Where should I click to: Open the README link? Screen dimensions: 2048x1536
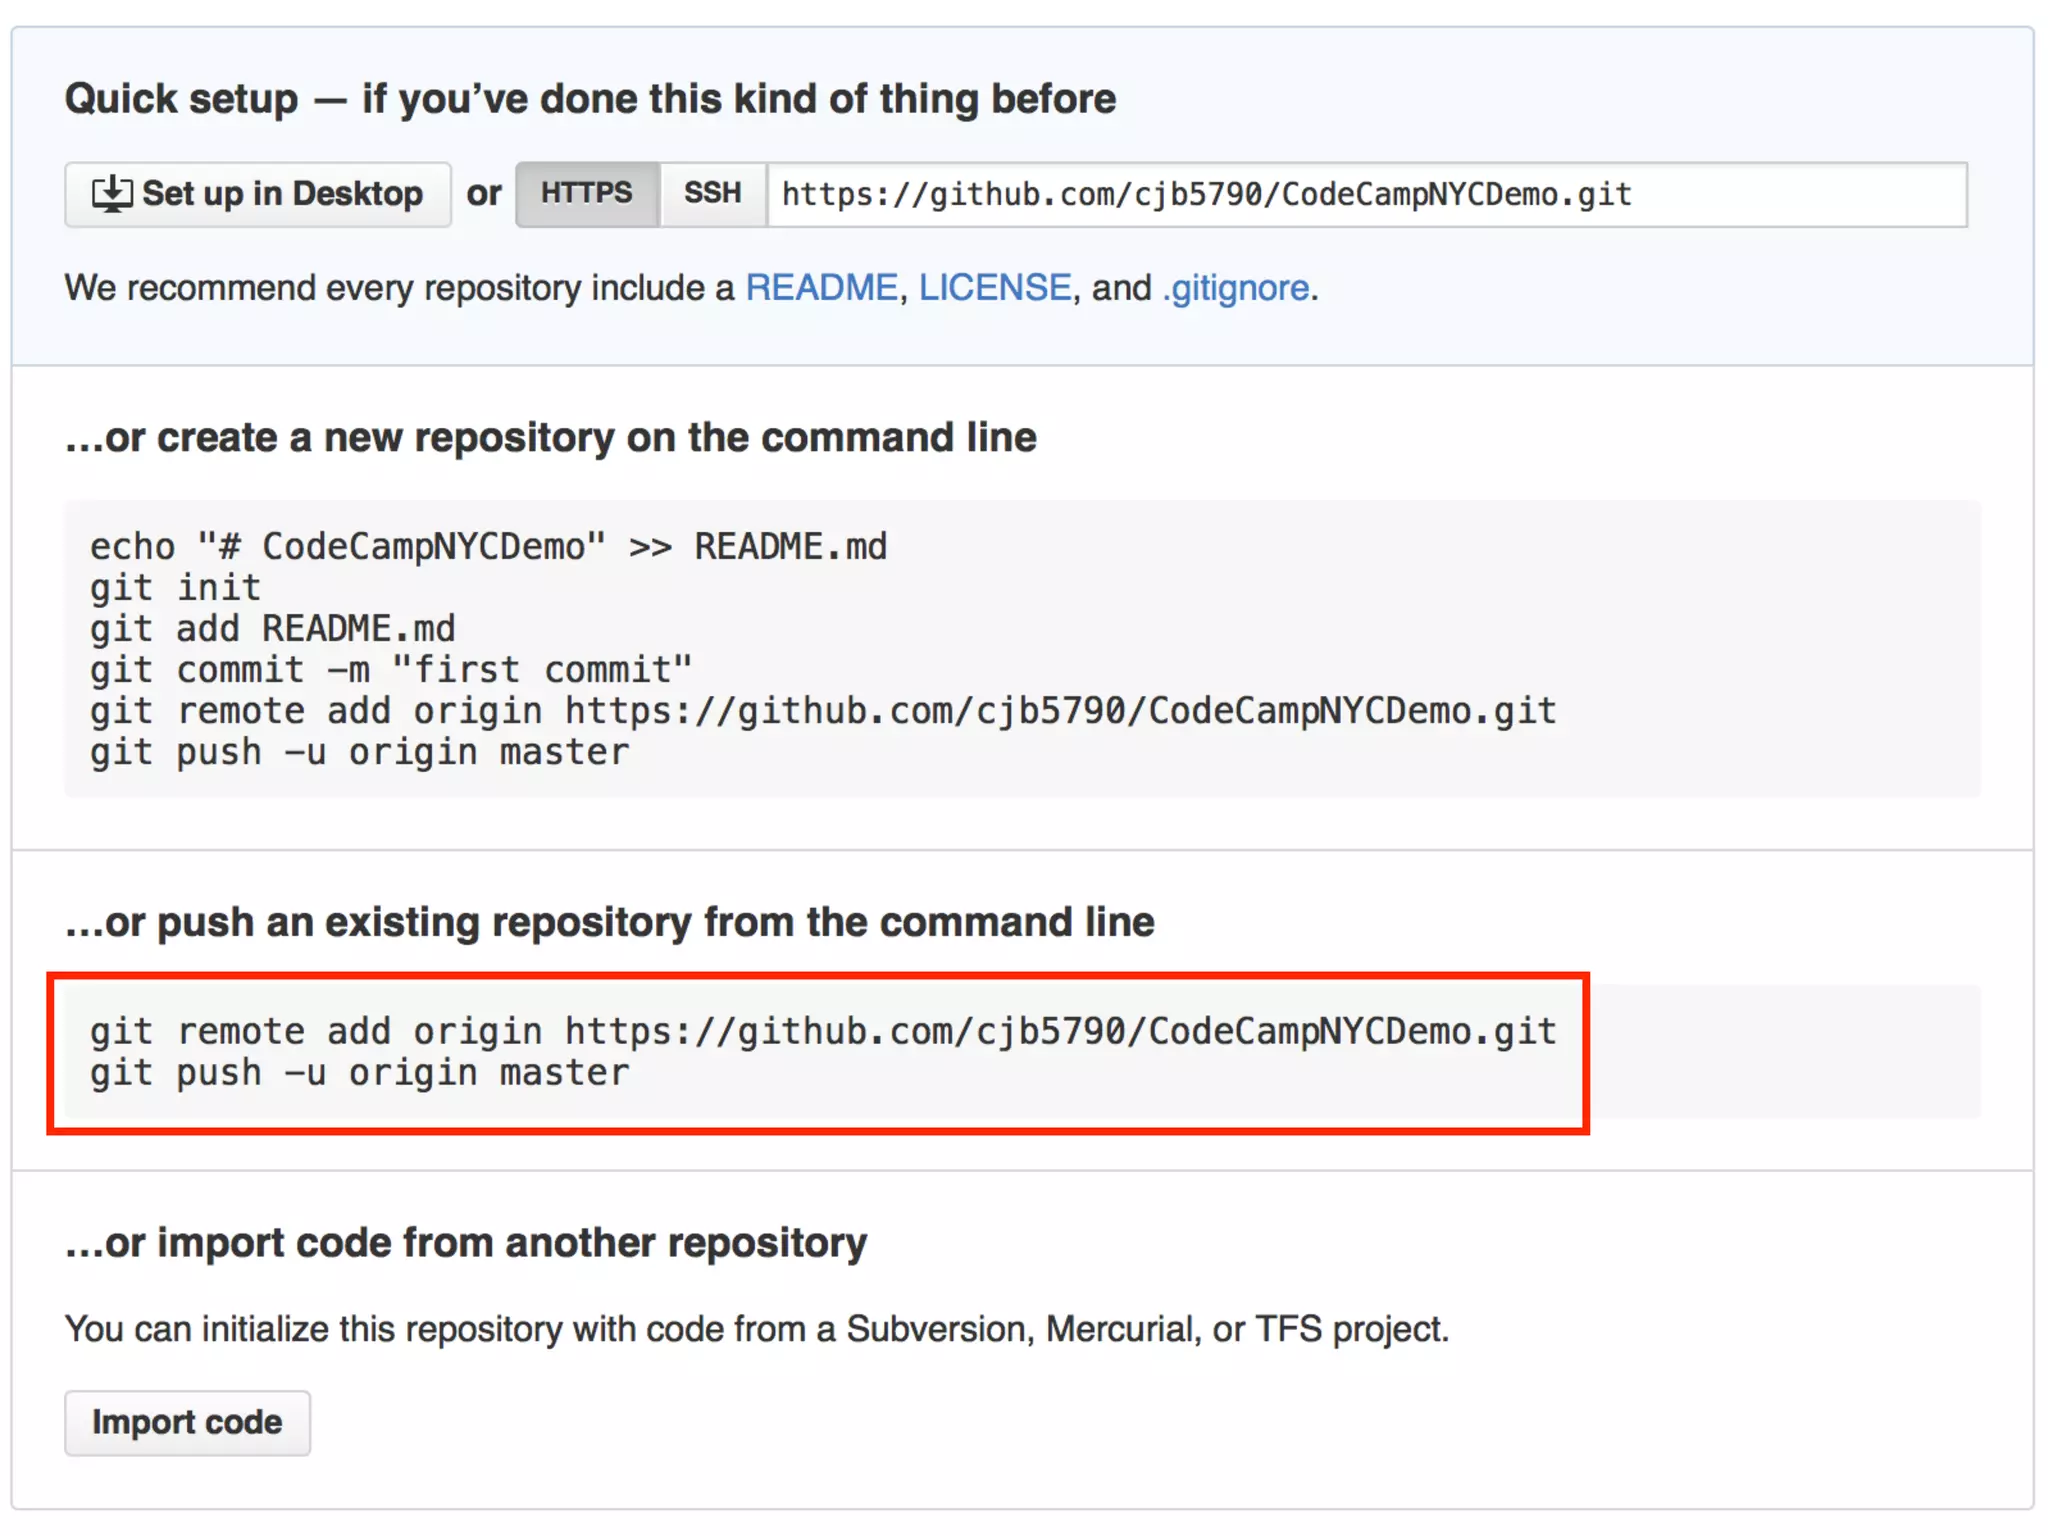(822, 288)
